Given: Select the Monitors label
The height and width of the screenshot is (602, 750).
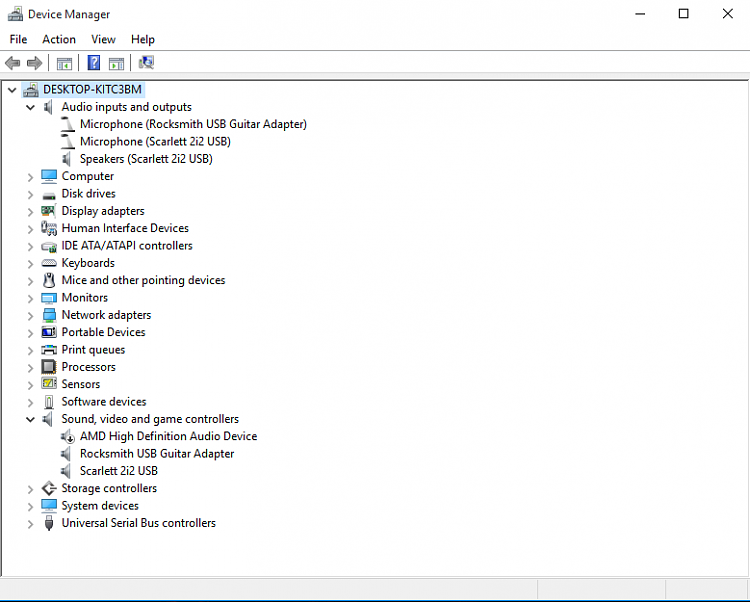Looking at the screenshot, I should coord(85,297).
